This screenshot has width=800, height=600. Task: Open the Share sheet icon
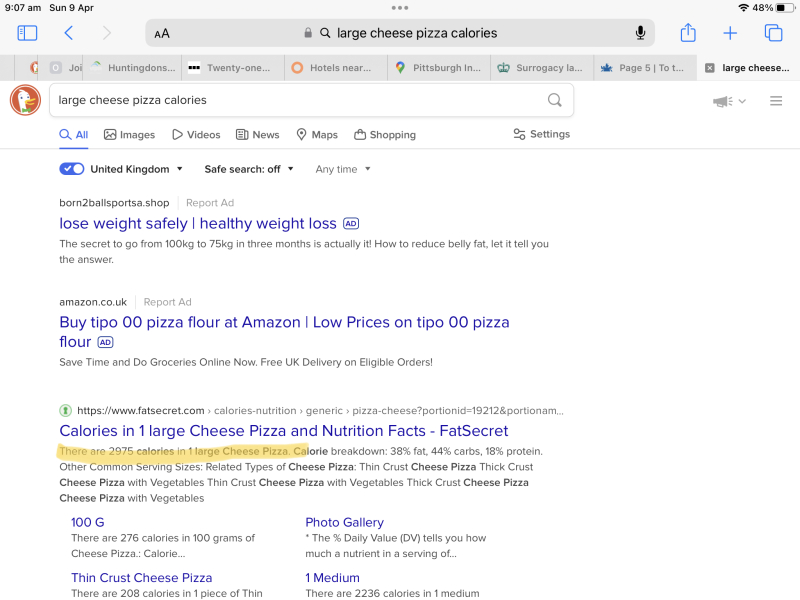pyautogui.click(x=688, y=33)
